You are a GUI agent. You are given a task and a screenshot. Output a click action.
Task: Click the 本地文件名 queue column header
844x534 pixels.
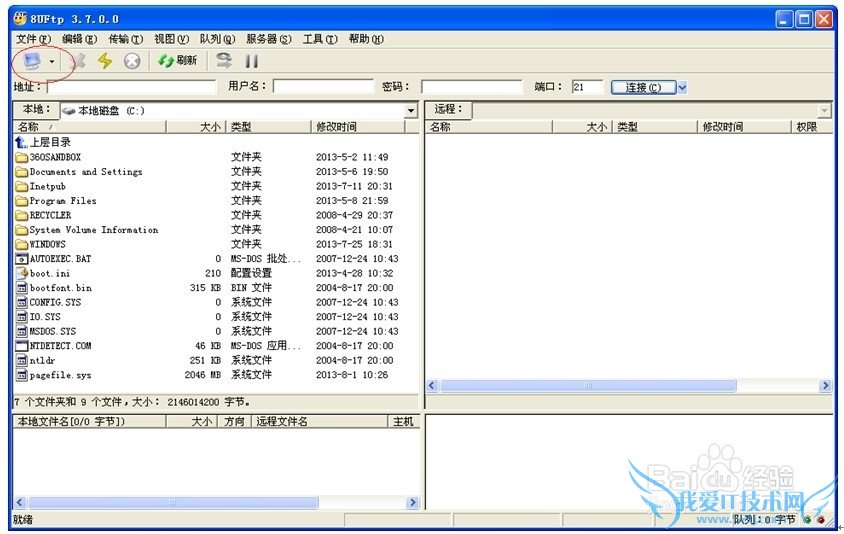click(x=89, y=421)
